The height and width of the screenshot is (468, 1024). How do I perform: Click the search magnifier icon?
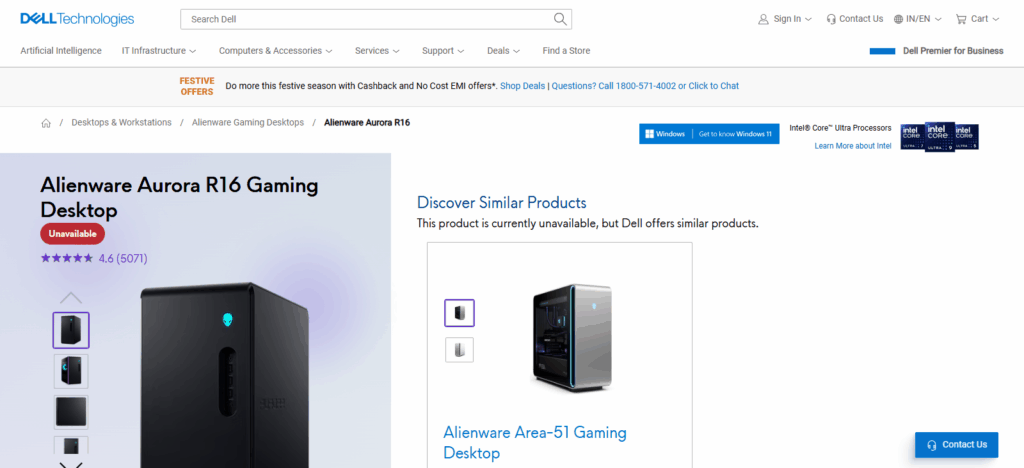click(560, 19)
